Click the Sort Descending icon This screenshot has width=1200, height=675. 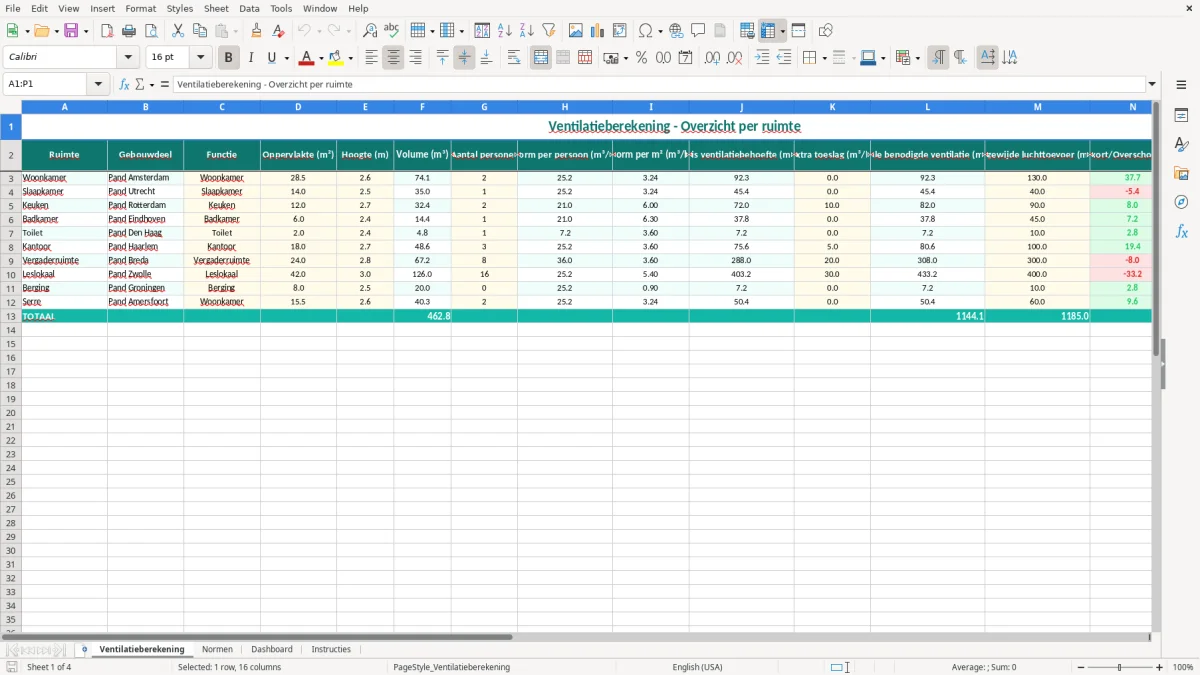(527, 31)
